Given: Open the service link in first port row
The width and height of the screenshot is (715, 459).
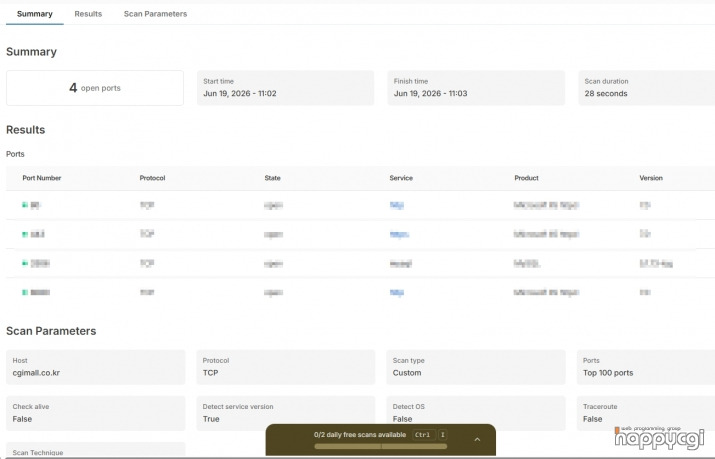Looking at the screenshot, I should 397,206.
